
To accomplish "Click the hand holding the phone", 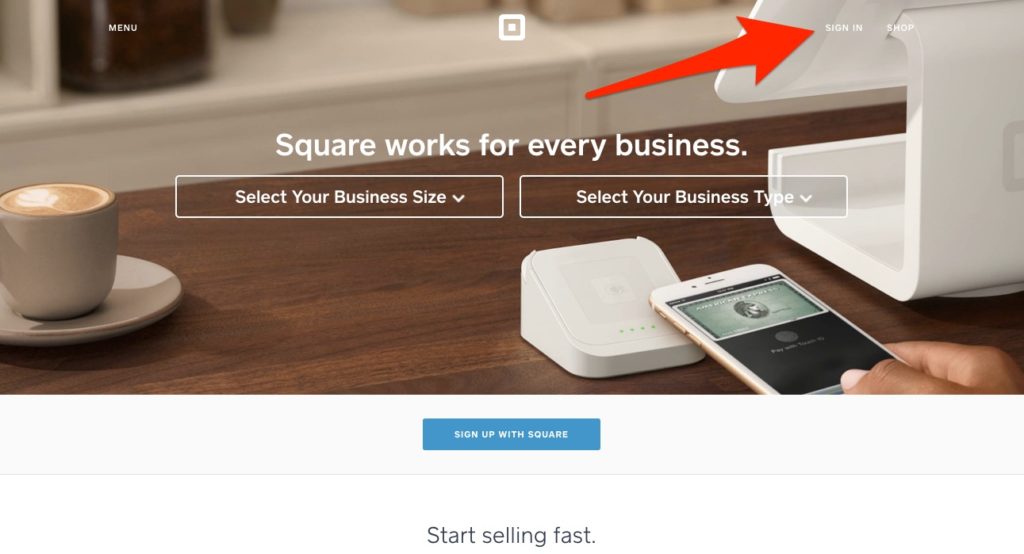I will (940, 369).
